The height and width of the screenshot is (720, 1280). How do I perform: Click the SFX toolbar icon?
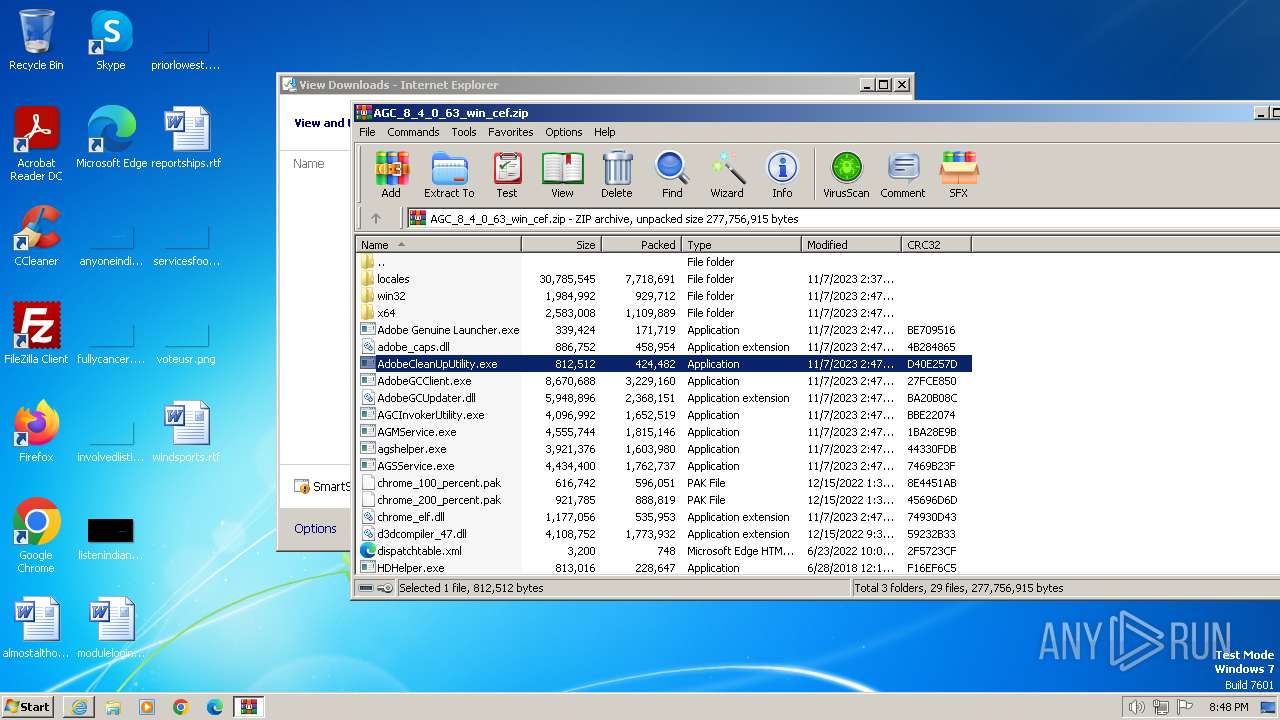point(958,175)
